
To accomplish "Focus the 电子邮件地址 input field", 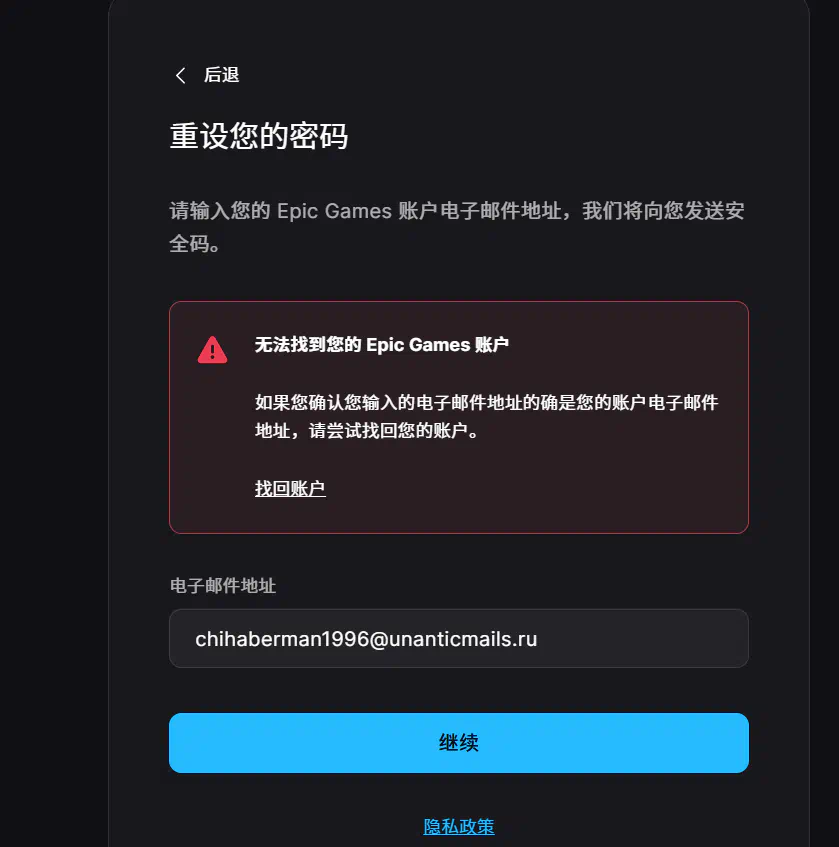I will [x=459, y=638].
